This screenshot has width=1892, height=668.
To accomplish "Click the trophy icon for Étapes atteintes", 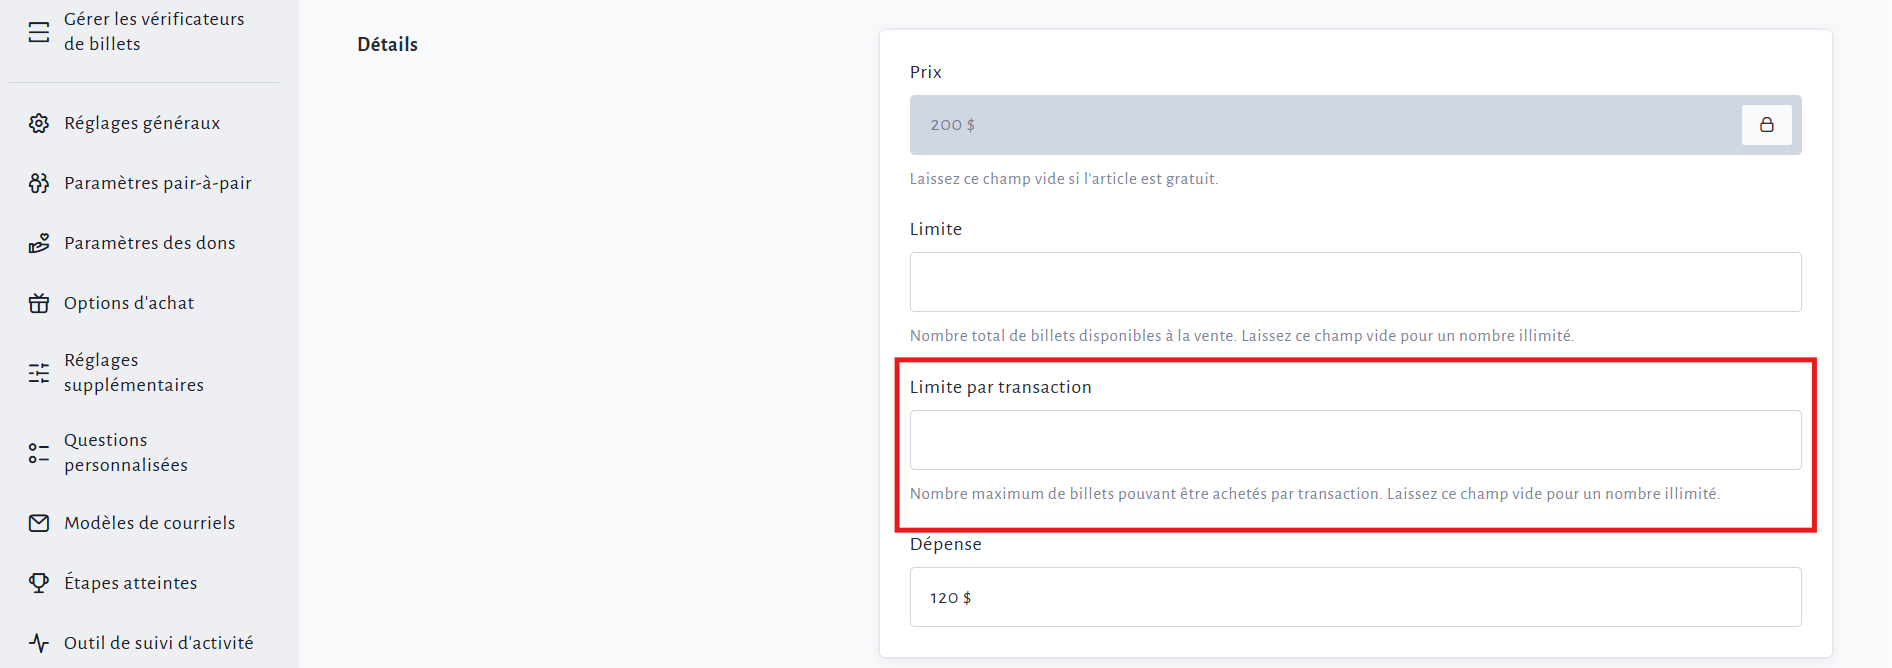I will point(39,583).
